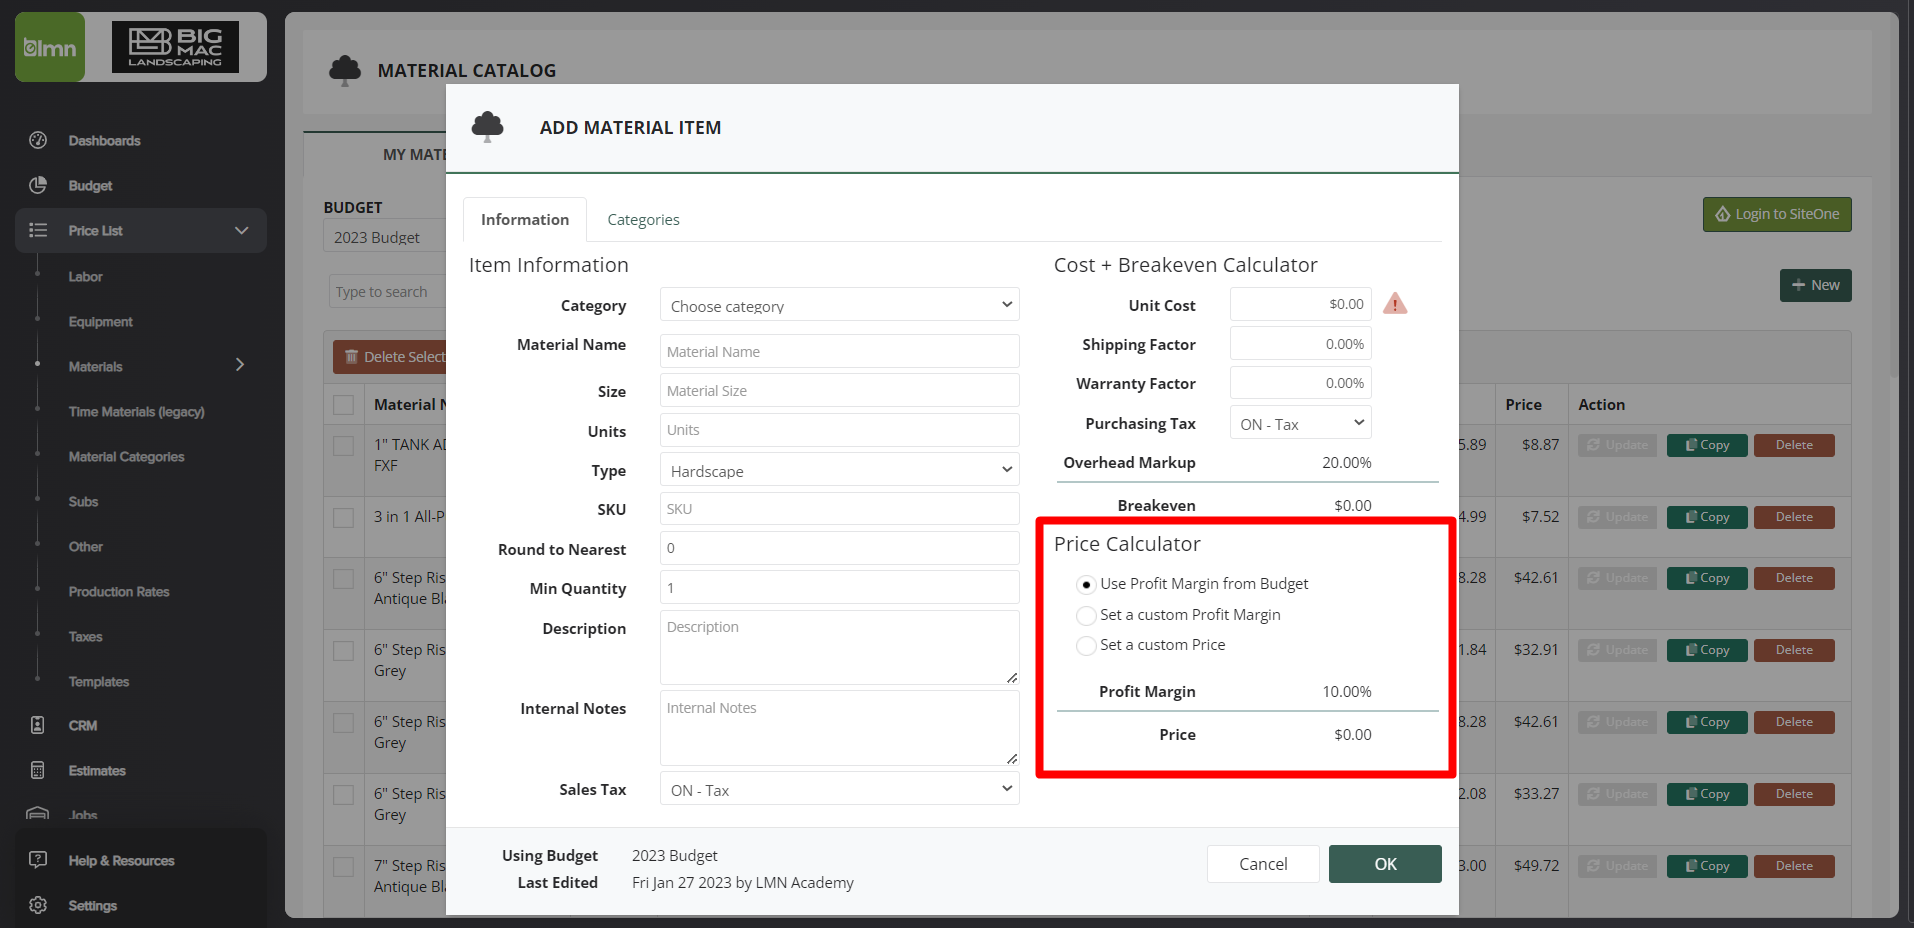Toggle the select-all checkbox in table header

pyautogui.click(x=344, y=405)
